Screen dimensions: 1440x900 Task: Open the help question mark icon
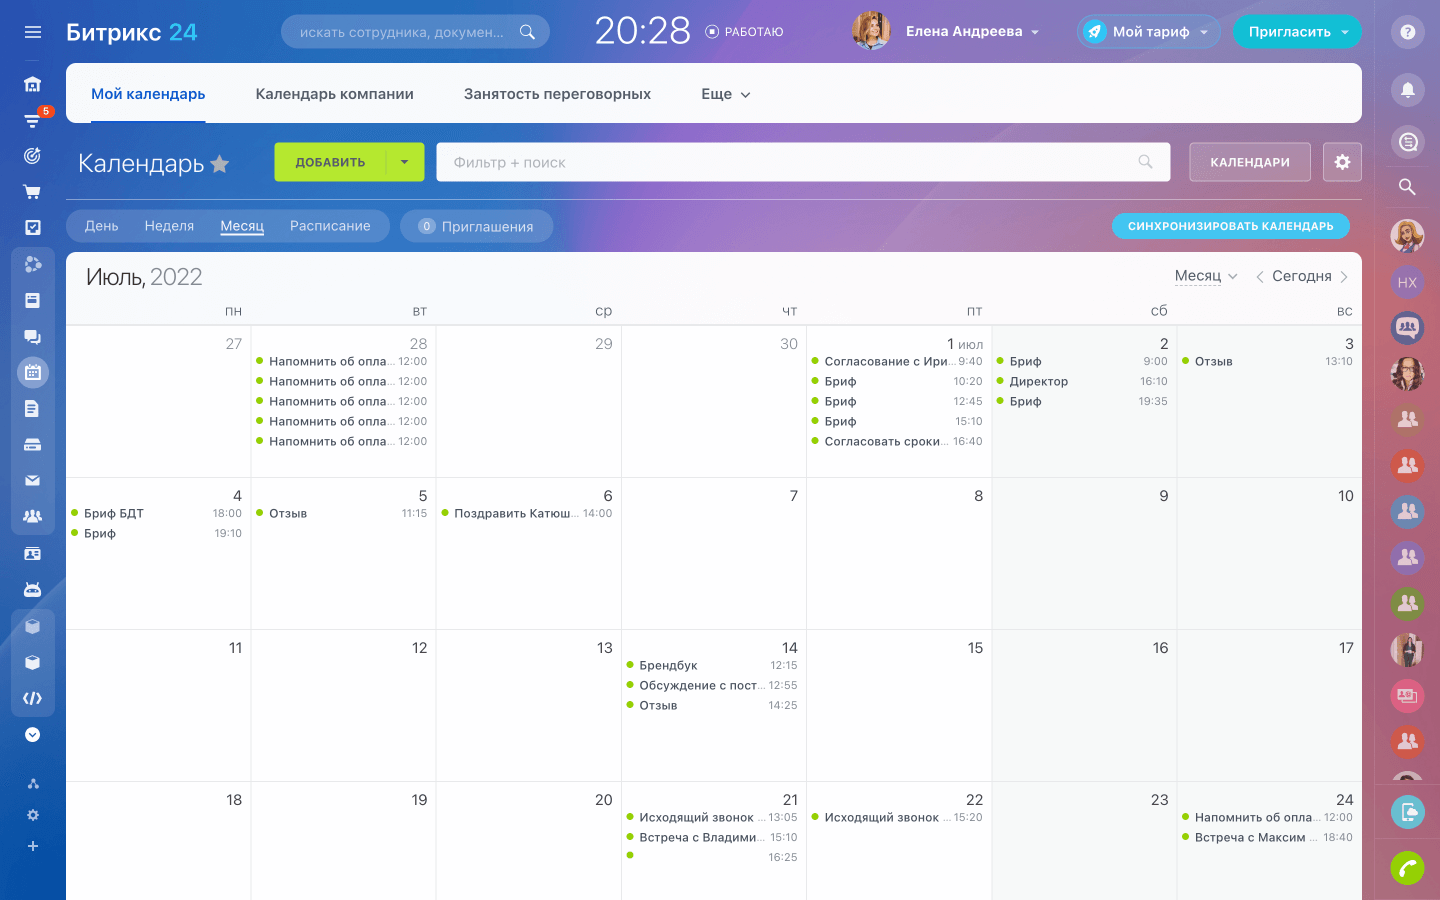pos(1407,32)
